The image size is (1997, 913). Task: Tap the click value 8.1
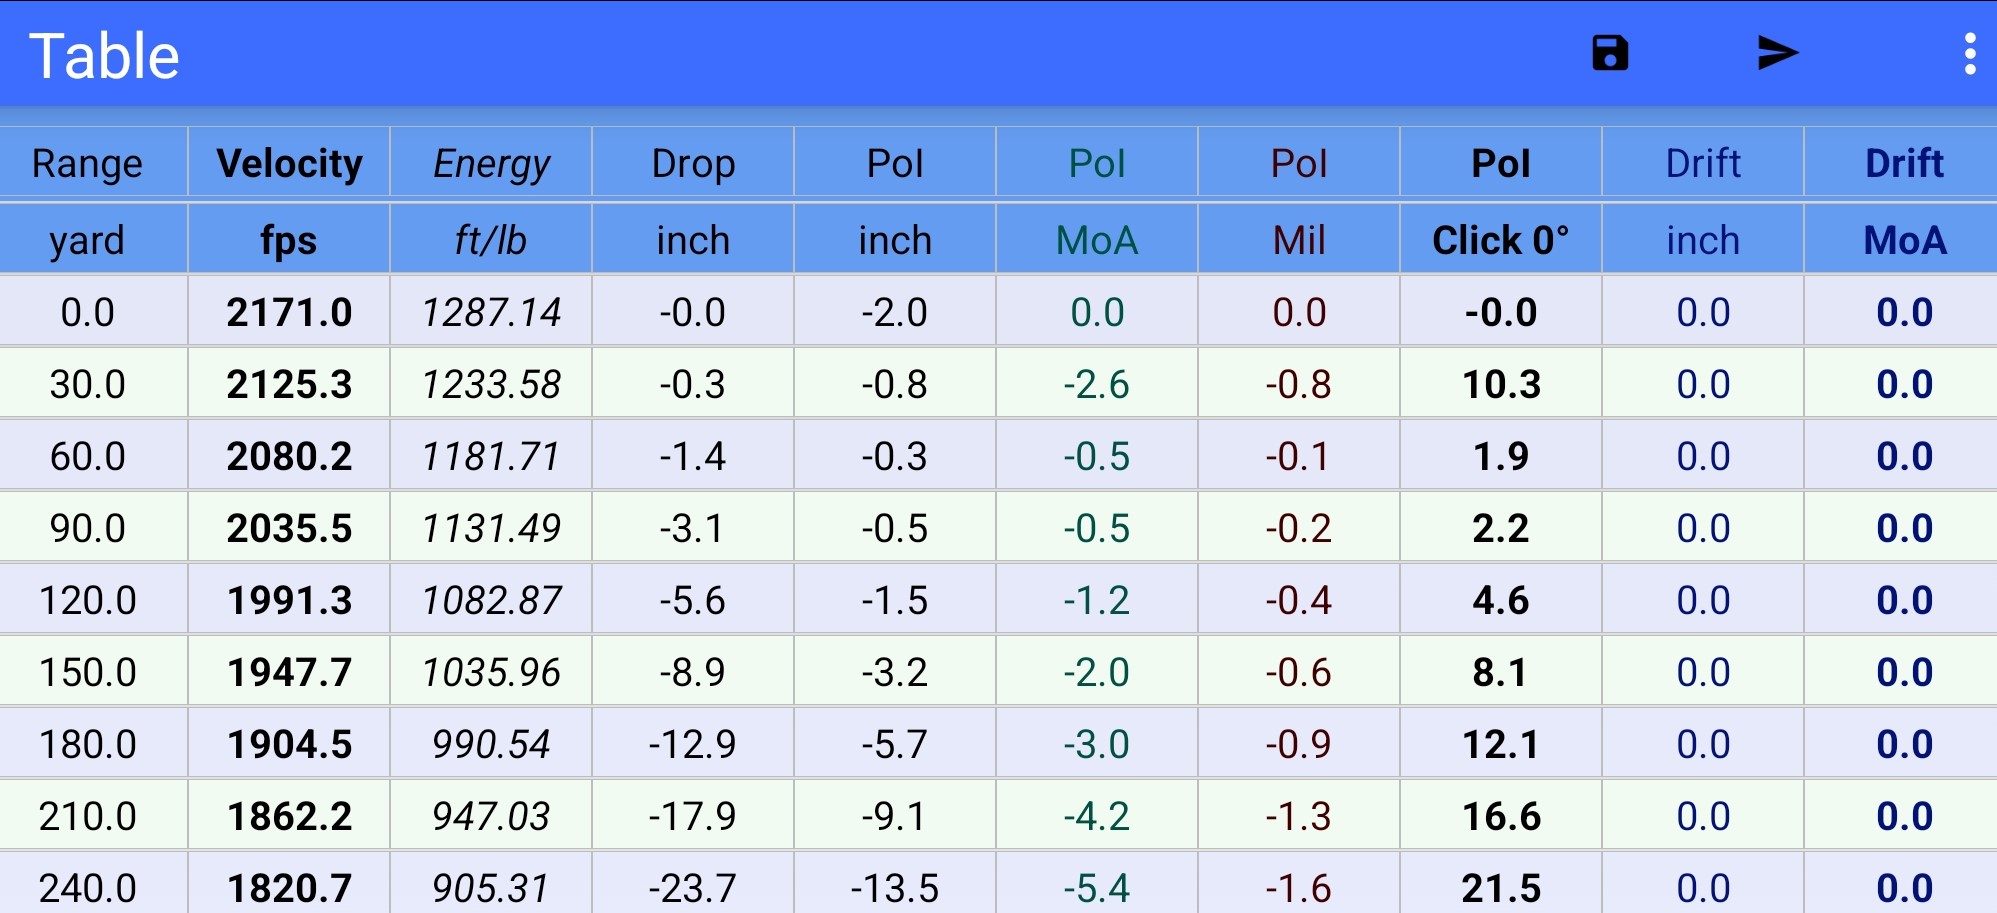(x=1500, y=672)
